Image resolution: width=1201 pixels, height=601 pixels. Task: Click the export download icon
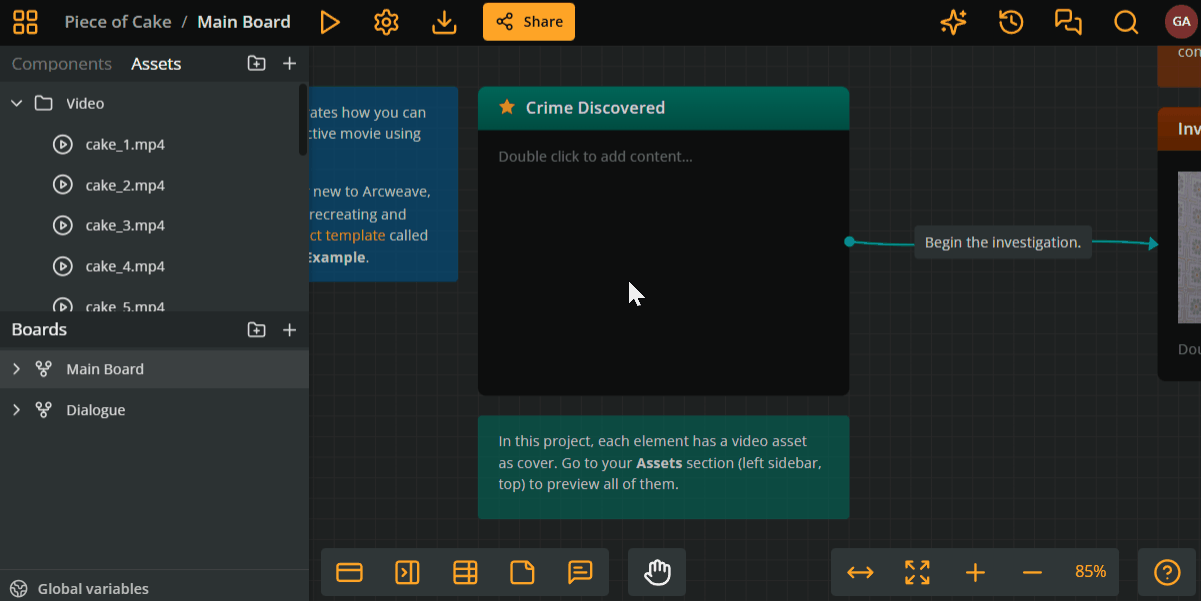443,21
